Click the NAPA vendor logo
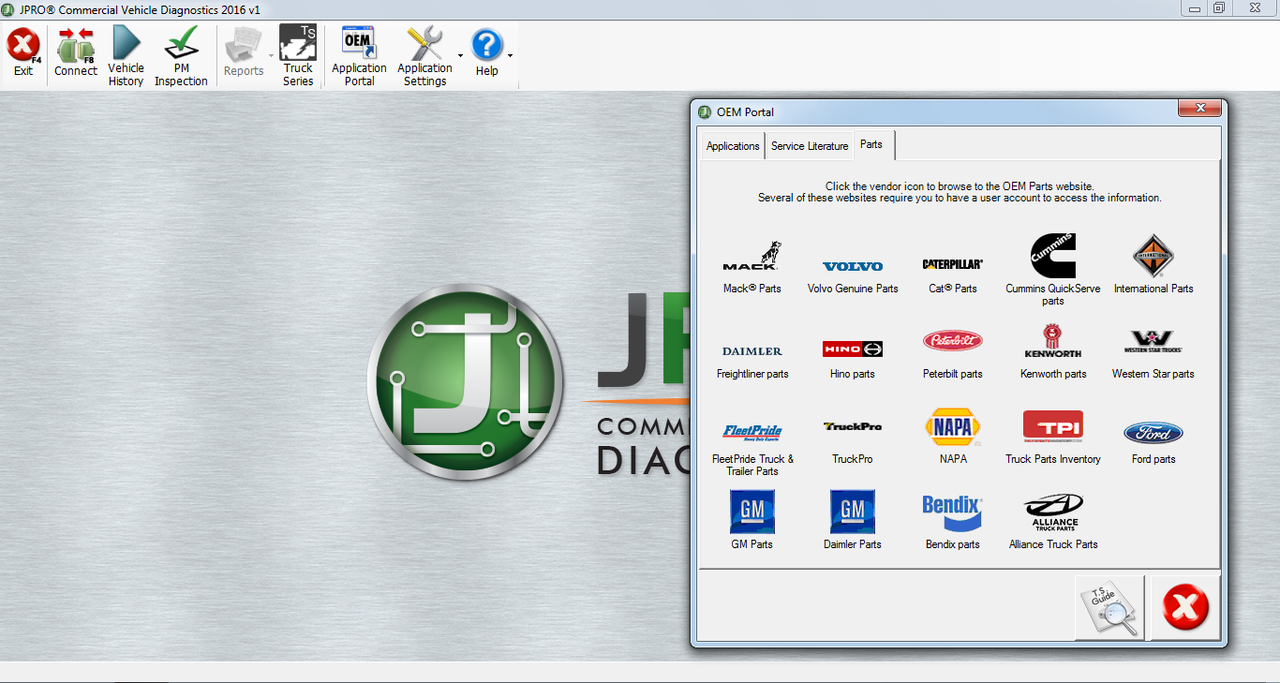Viewport: 1280px width, 683px height. 952,427
